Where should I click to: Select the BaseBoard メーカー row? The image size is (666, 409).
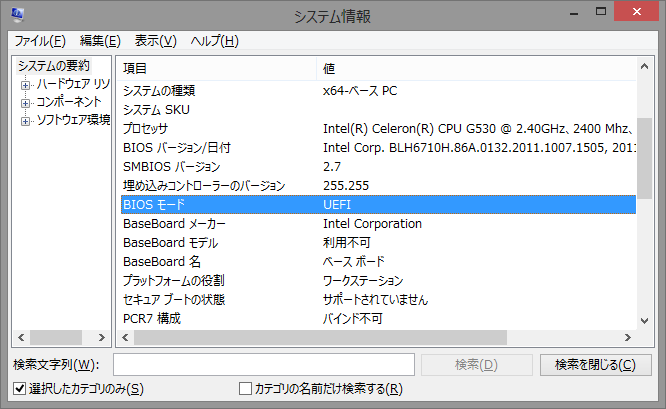pyautogui.click(x=378, y=223)
